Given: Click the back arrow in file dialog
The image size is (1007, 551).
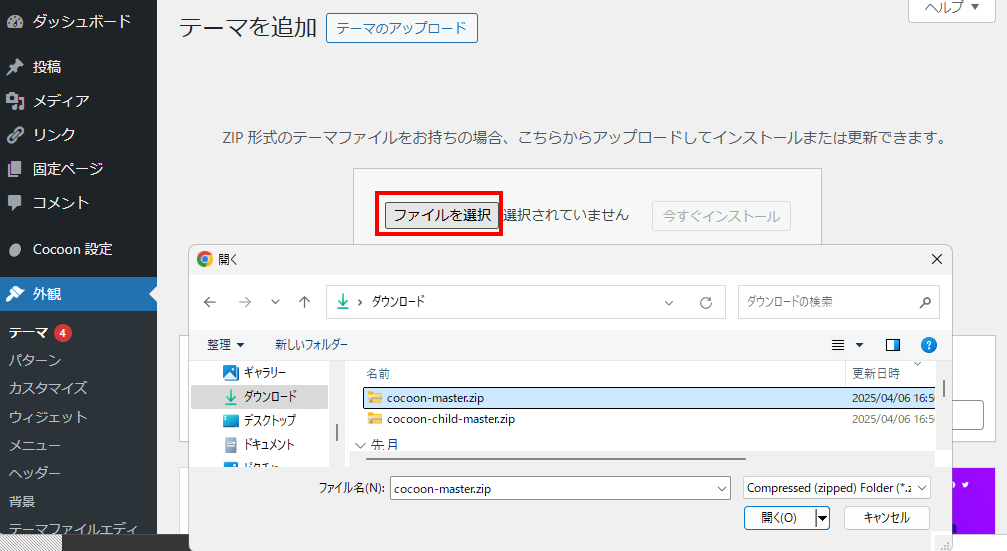Looking at the screenshot, I should point(210,302).
